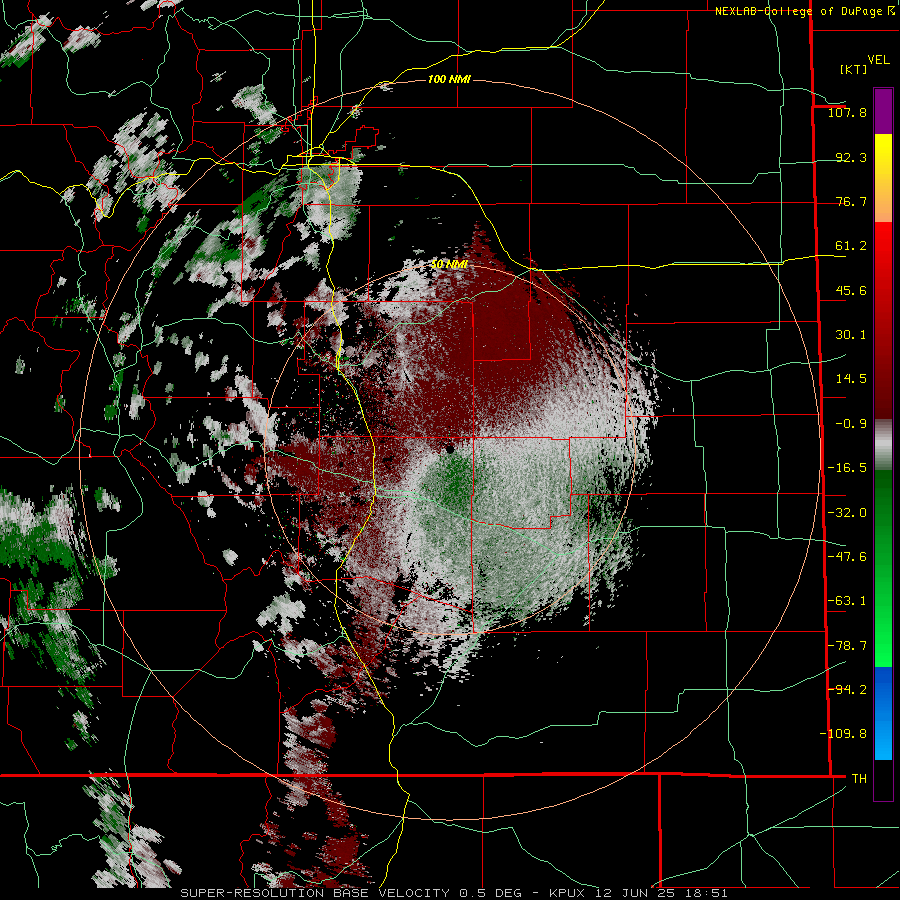Click the -109.8 value on velocity scale
The height and width of the screenshot is (900, 900).
pos(843,734)
